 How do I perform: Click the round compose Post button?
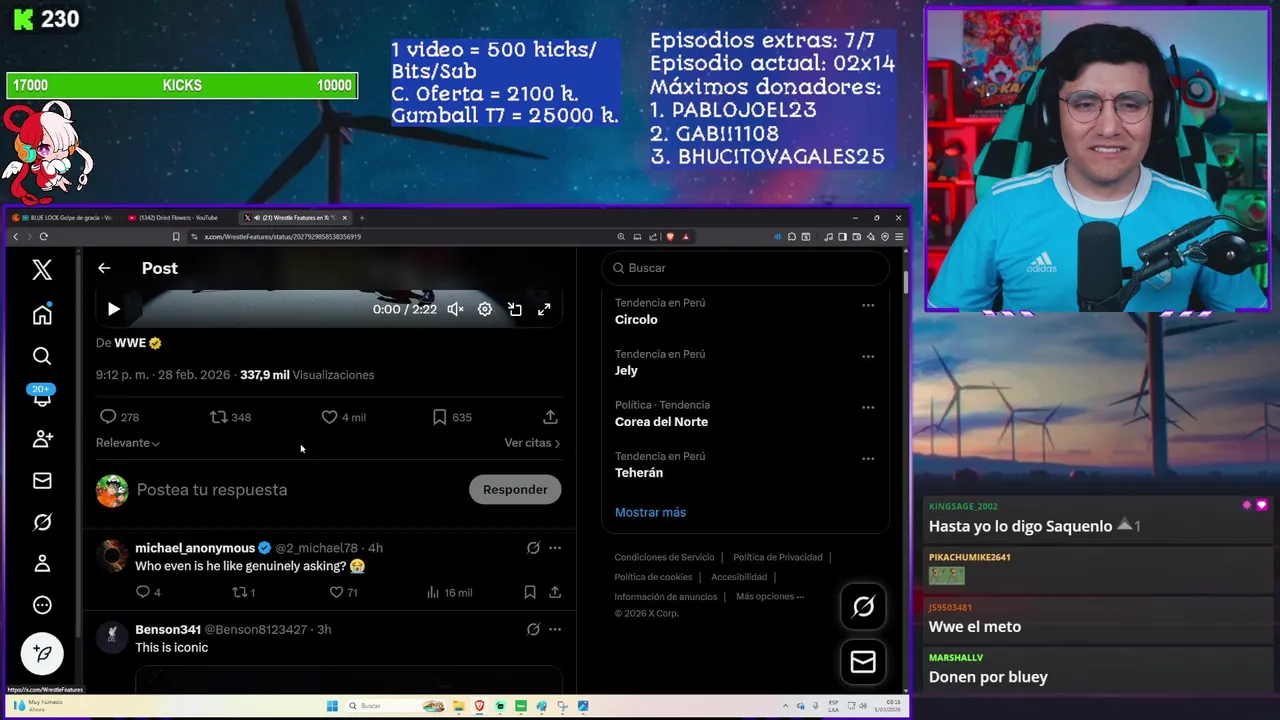pos(42,654)
